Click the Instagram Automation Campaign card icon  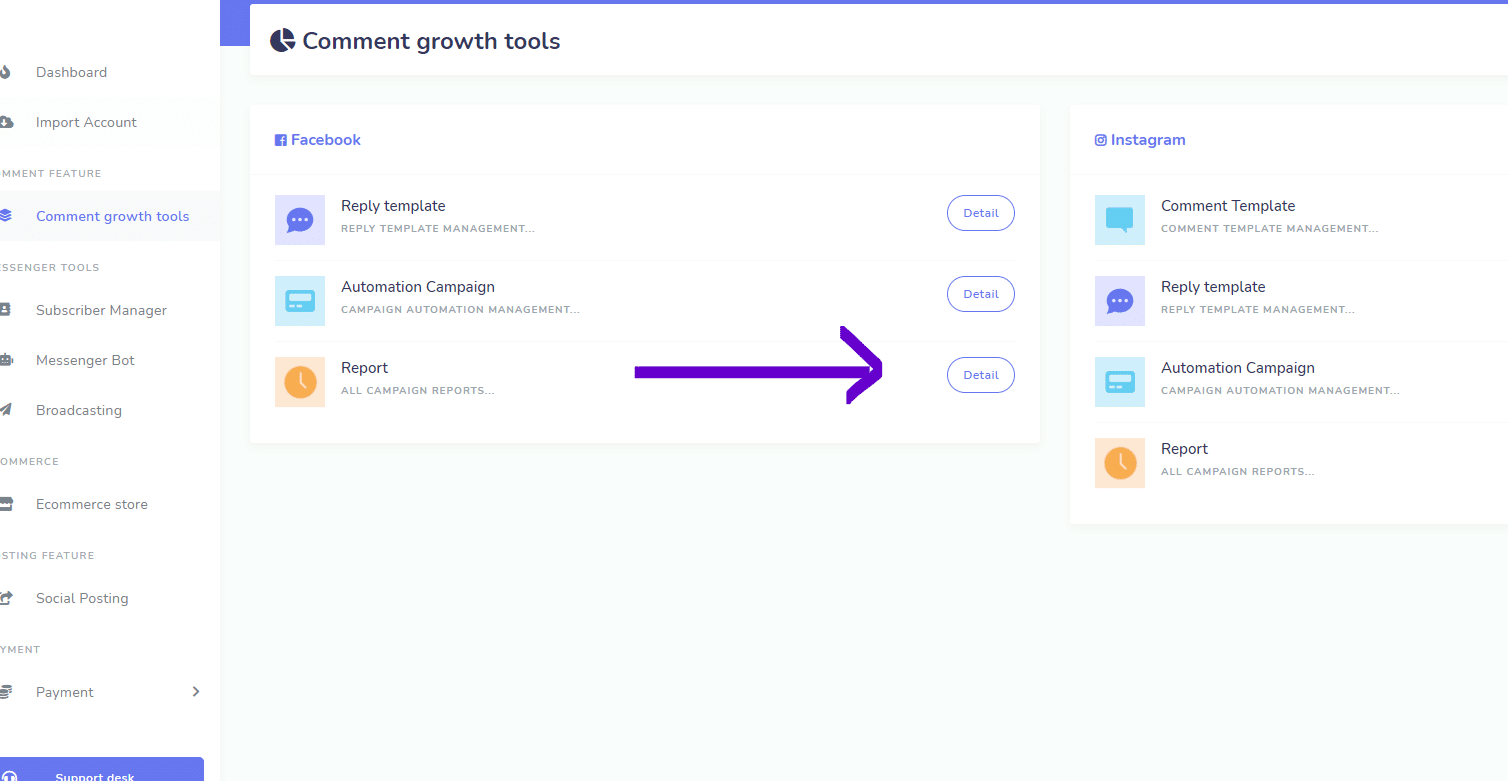click(1120, 382)
